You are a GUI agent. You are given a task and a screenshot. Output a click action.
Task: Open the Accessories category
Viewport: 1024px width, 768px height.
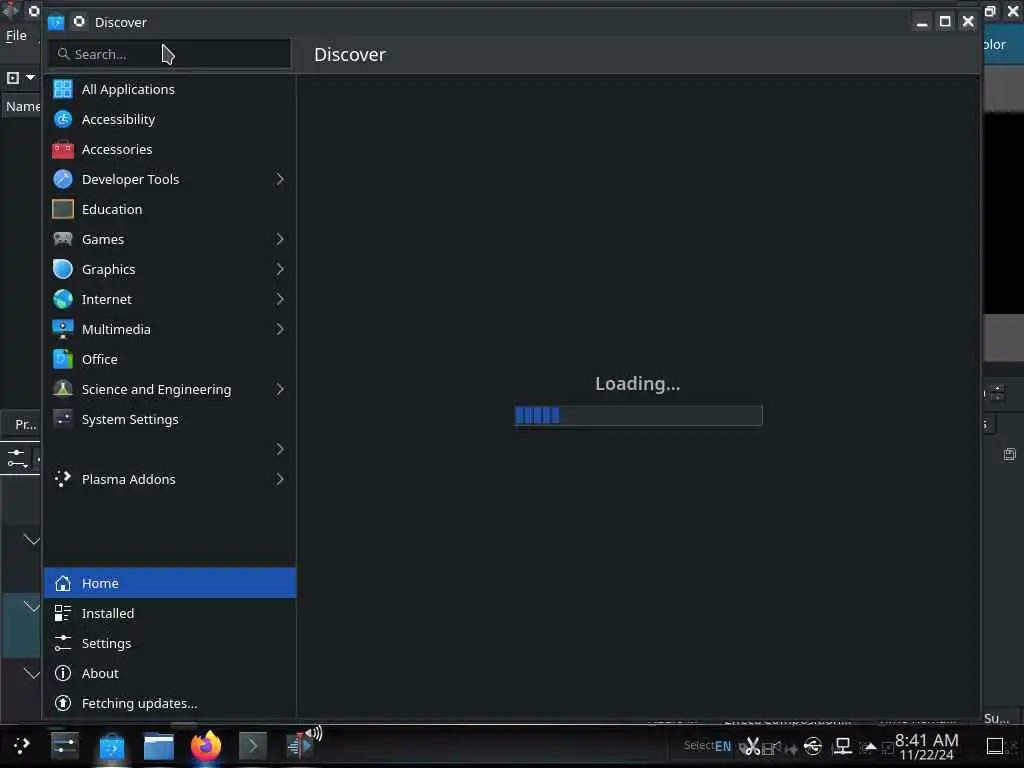[x=170, y=149]
